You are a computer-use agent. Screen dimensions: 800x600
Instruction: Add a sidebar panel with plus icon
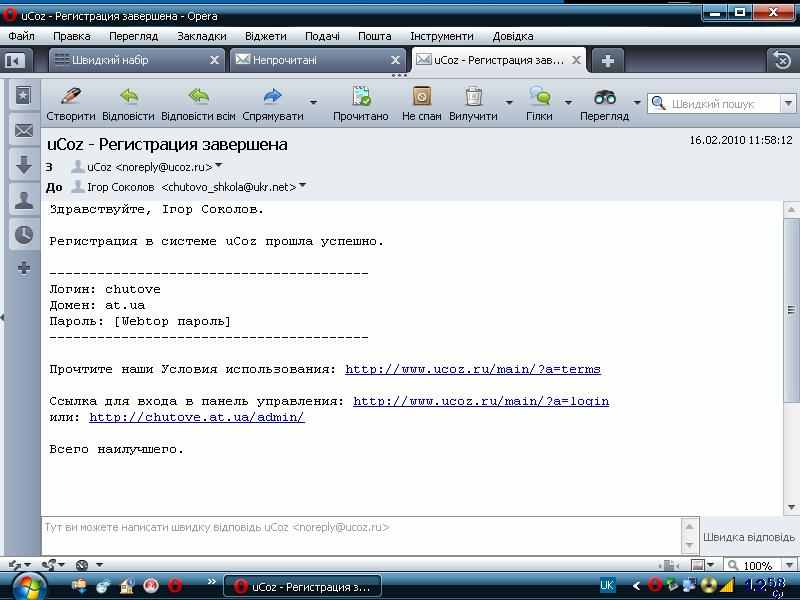coord(23,268)
